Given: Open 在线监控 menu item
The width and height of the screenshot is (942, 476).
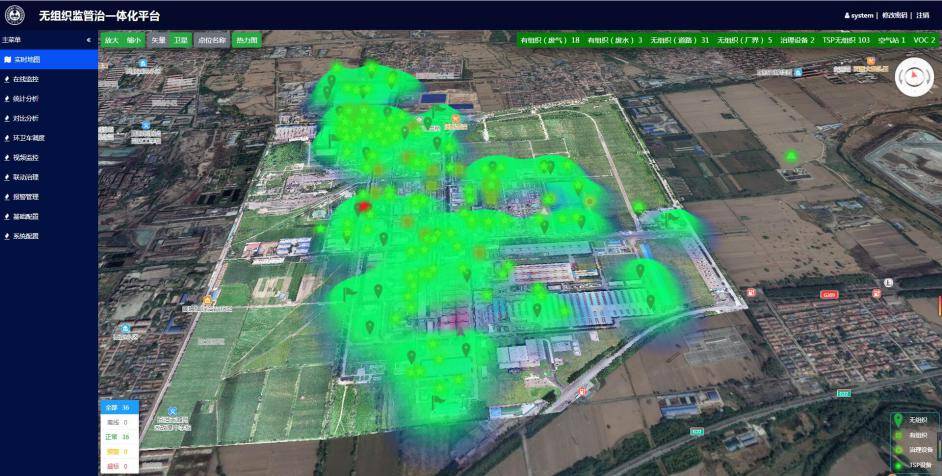Looking at the screenshot, I should coord(27,79).
